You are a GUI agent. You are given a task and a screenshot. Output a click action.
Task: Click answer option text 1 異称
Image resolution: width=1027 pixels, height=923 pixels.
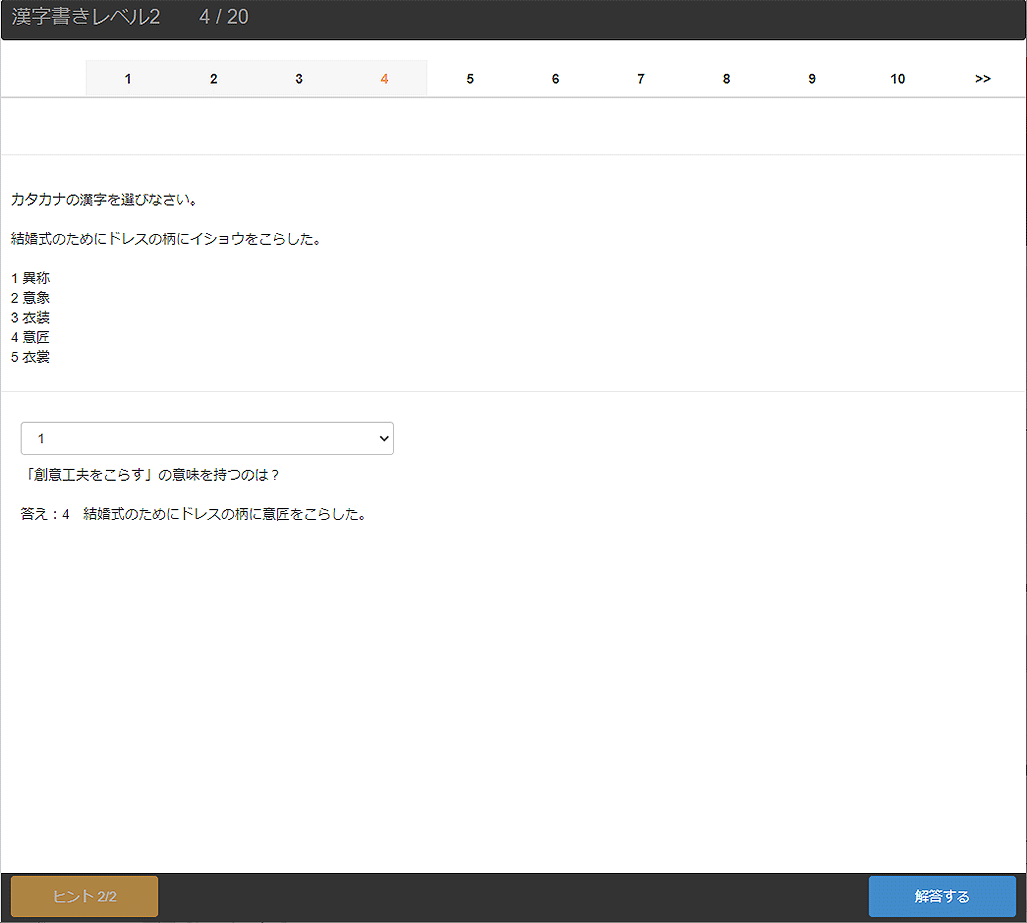click(31, 278)
